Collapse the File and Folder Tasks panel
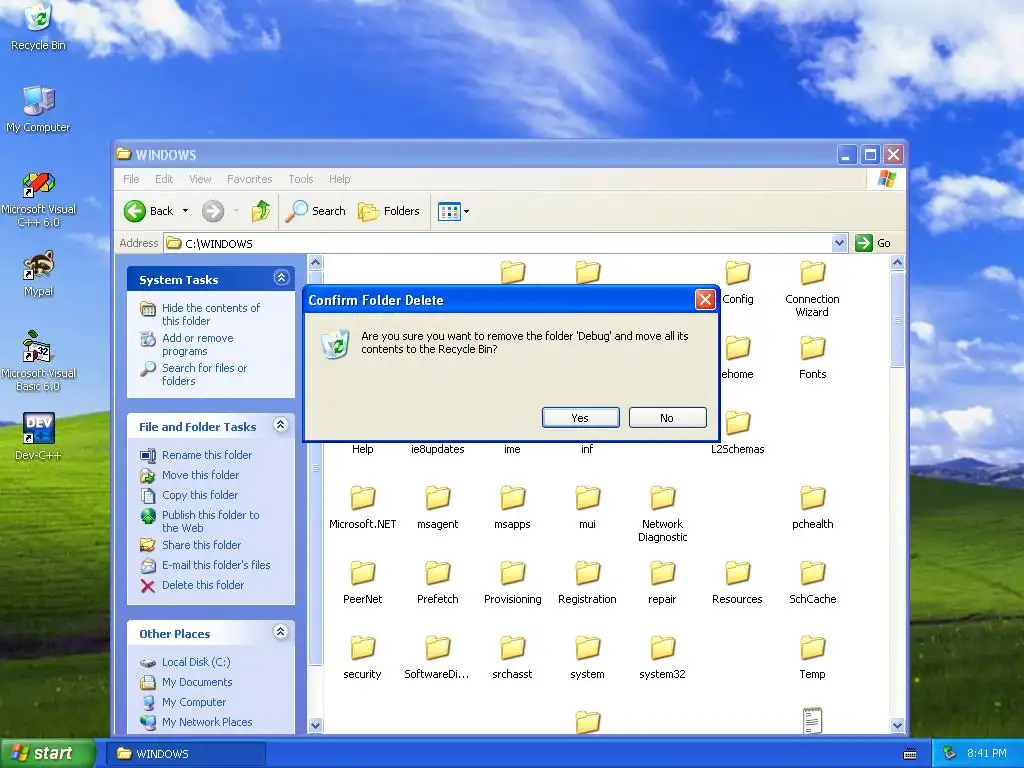This screenshot has height=768, width=1024. pyautogui.click(x=281, y=425)
